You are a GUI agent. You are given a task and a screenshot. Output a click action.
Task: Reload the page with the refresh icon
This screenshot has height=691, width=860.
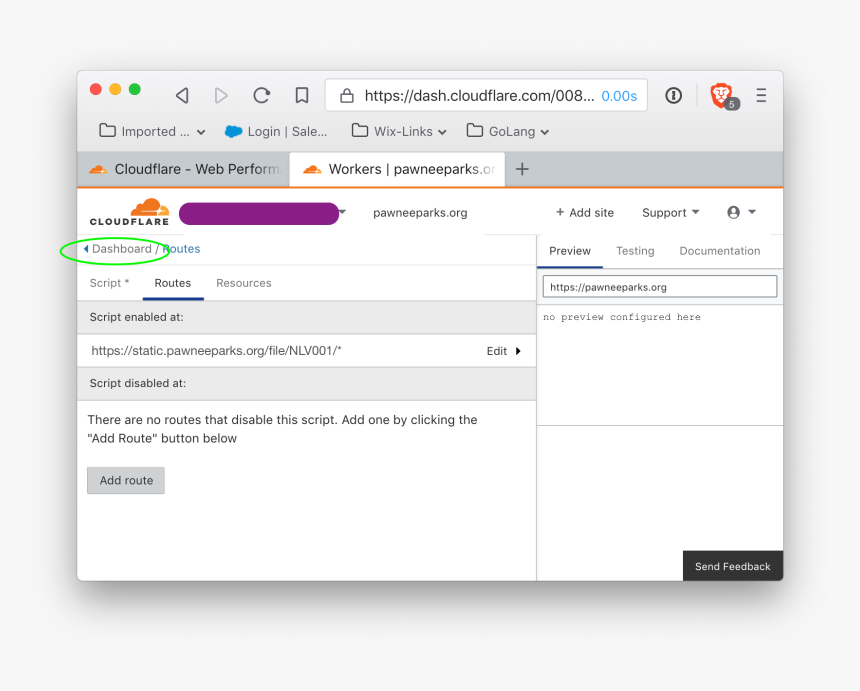262,95
